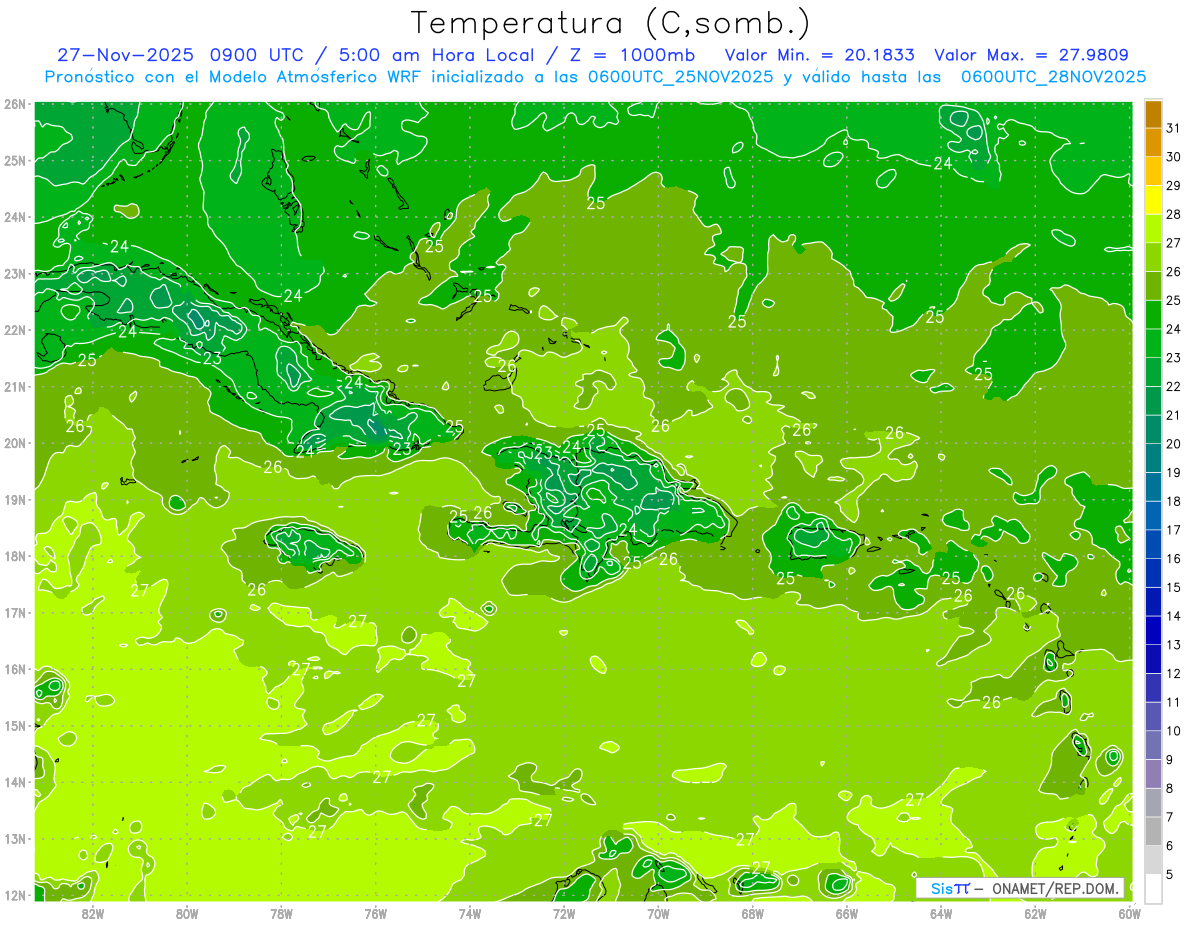Viewport: 1200px width, 927px height.
Task: Select the "68W" longitude axis label
Action: pyautogui.click(x=752, y=913)
